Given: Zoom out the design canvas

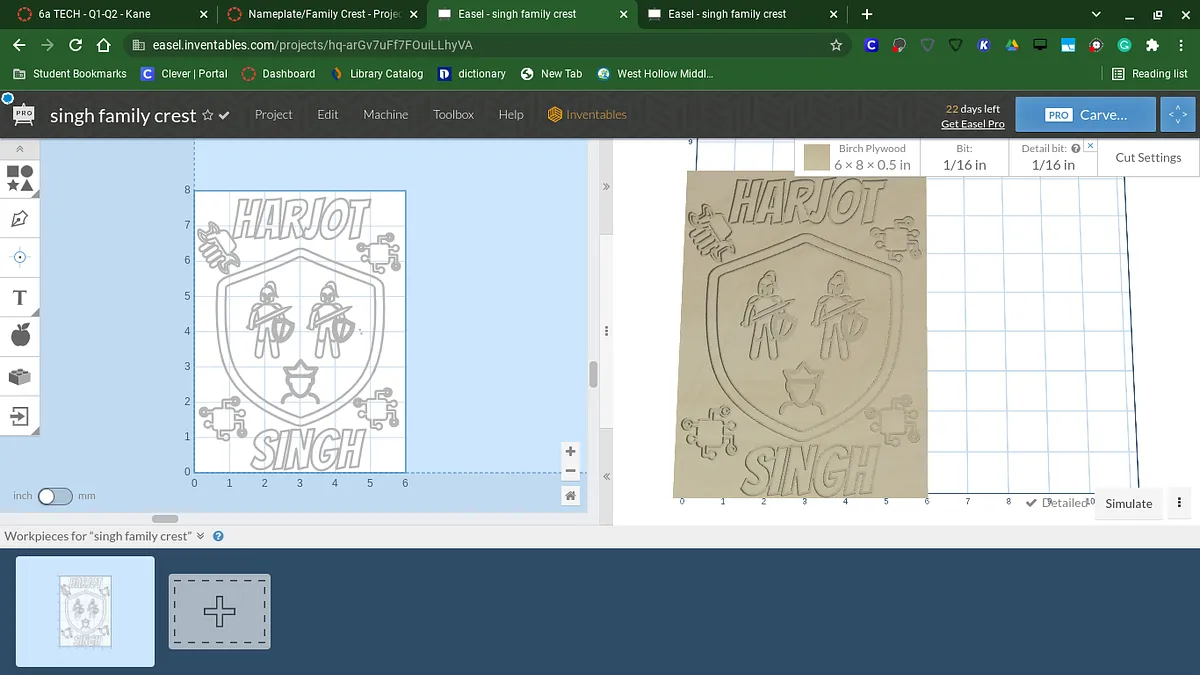Looking at the screenshot, I should click(570, 471).
